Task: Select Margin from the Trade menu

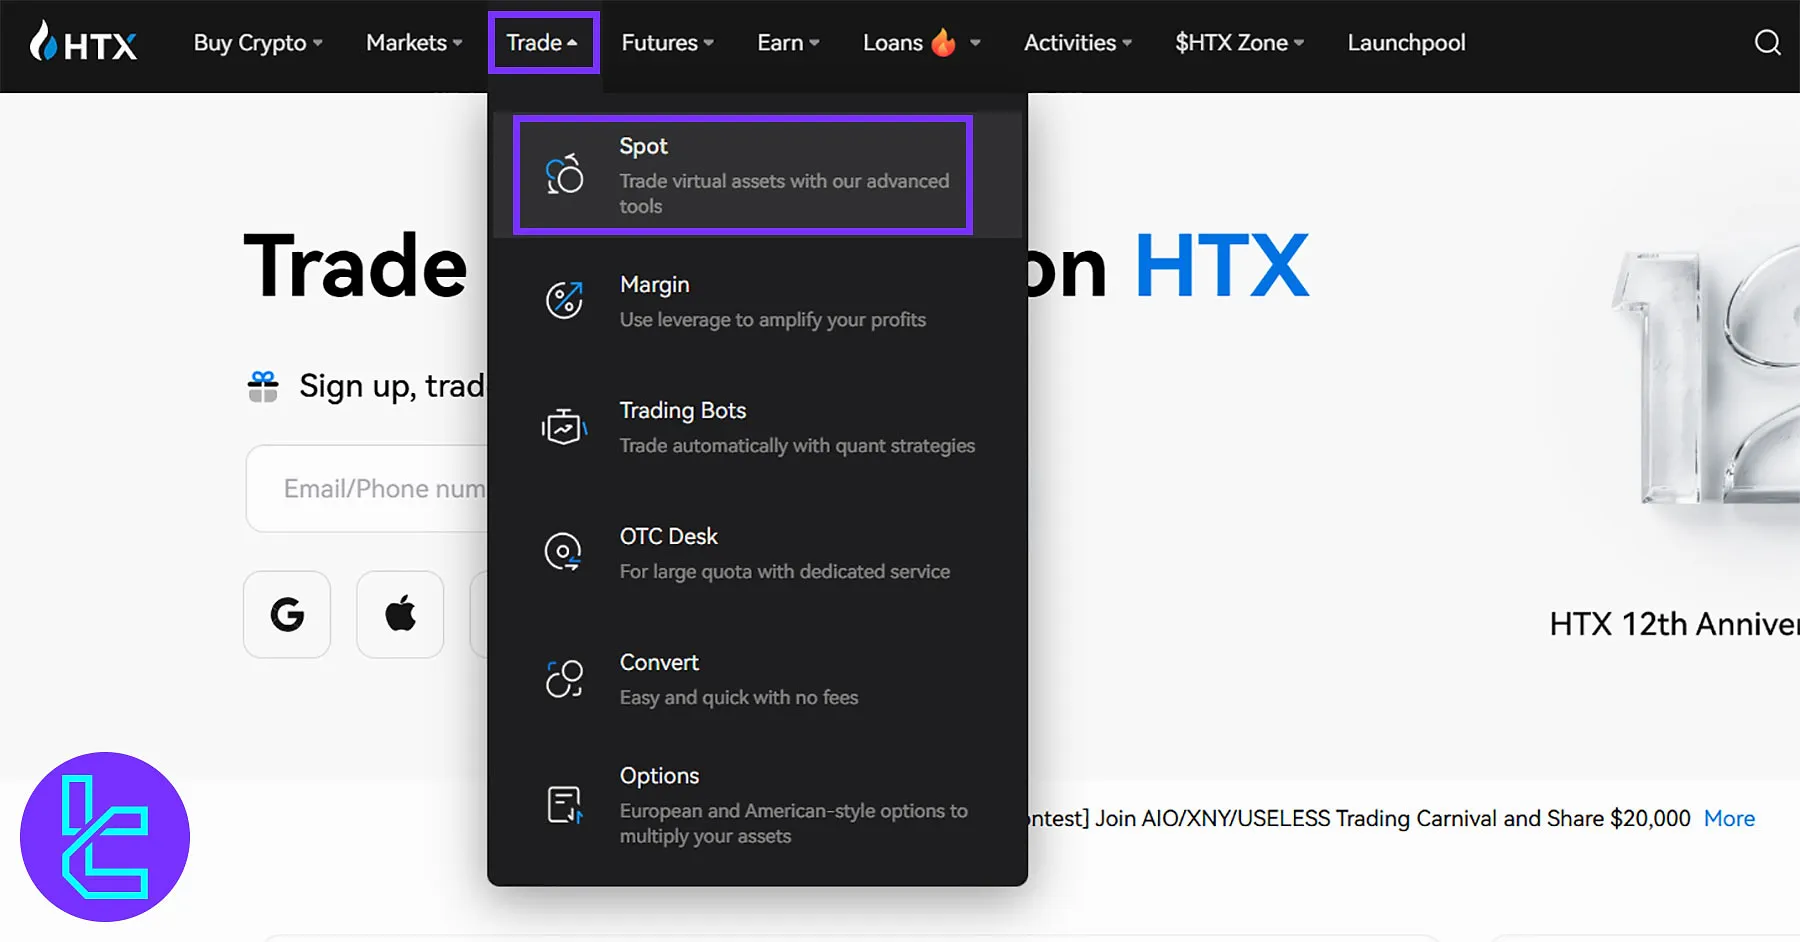Action: [x=757, y=301]
